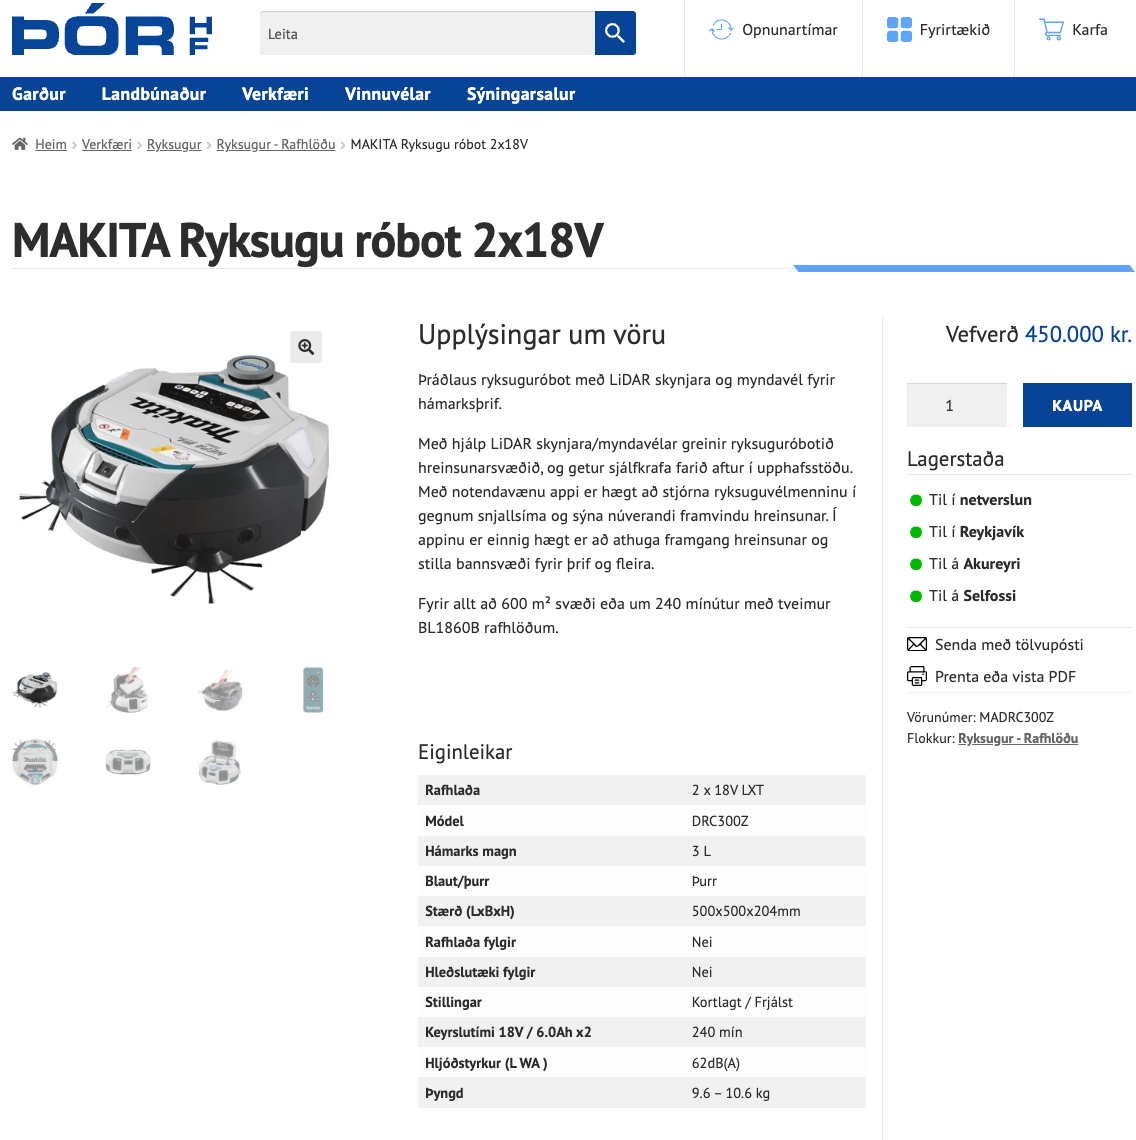Open Karfa cart link
The image size is (1136, 1140).
[x=1089, y=30]
